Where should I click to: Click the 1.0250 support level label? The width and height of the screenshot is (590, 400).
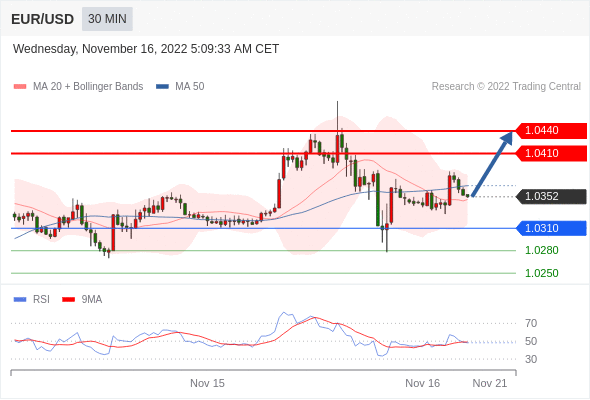tap(541, 273)
